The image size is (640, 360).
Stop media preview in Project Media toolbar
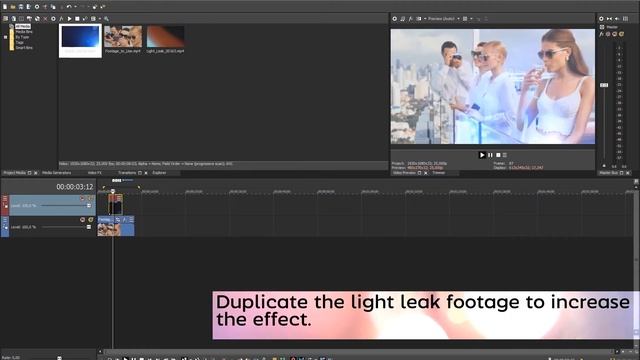77,18
